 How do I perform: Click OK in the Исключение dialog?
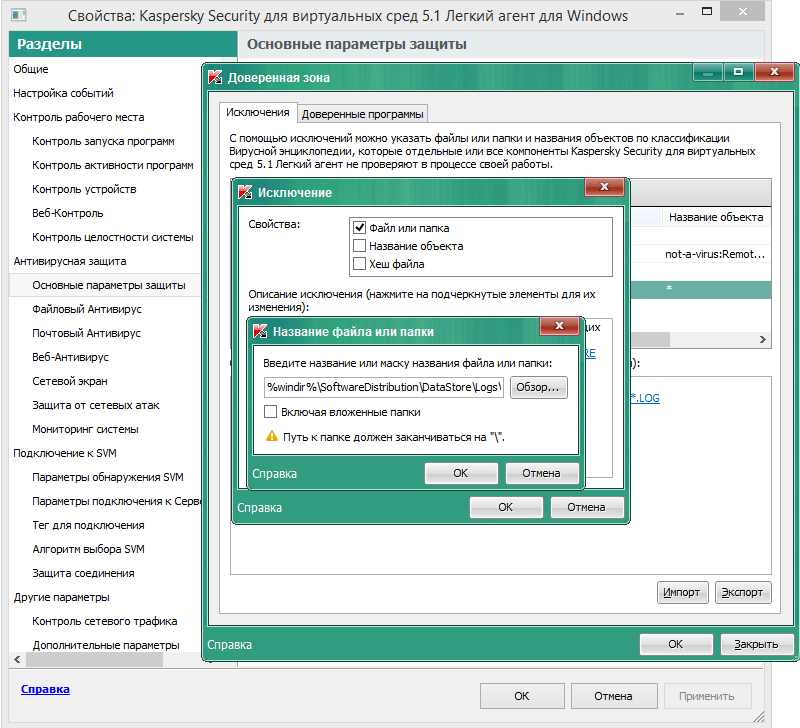pos(506,507)
